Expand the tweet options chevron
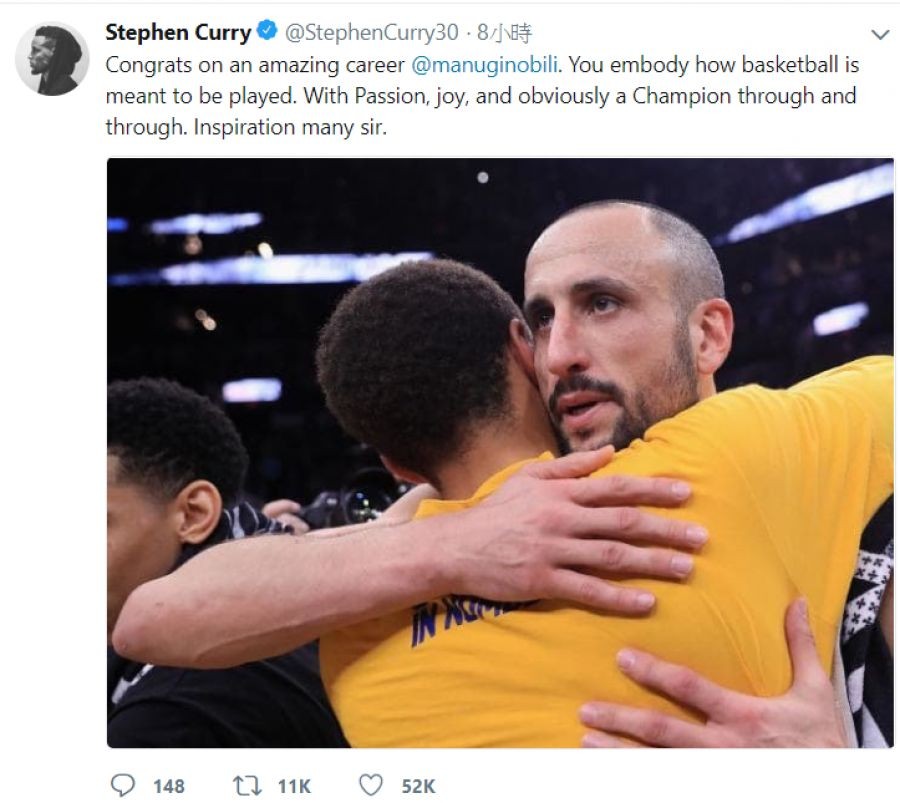 coord(880,34)
